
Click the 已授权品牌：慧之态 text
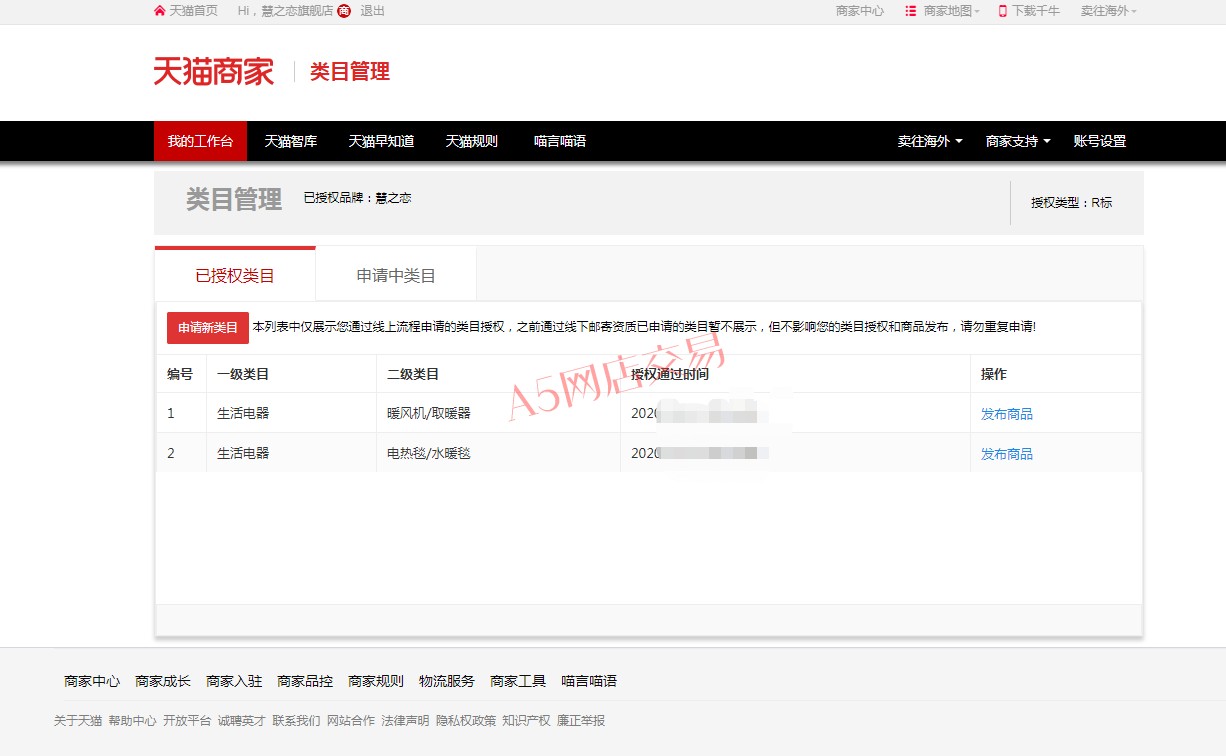tap(357, 198)
